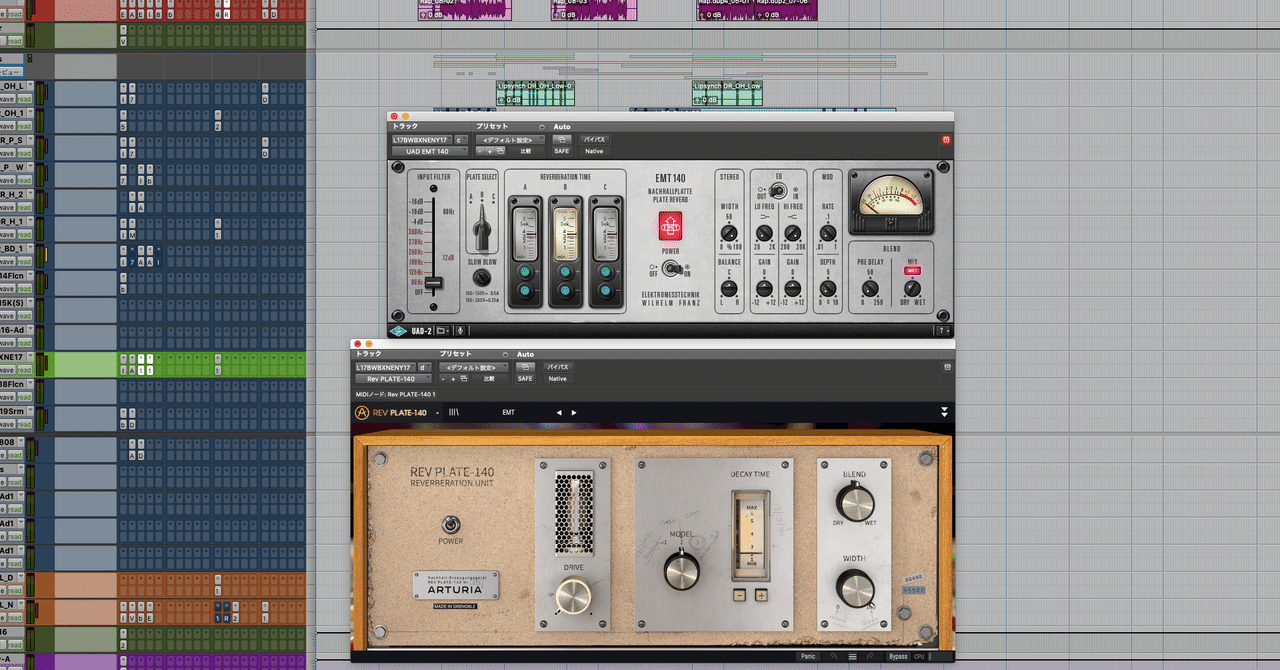
Task: Open the Rev PLATE-140 plugin name dropdown
Action: (x=392, y=379)
